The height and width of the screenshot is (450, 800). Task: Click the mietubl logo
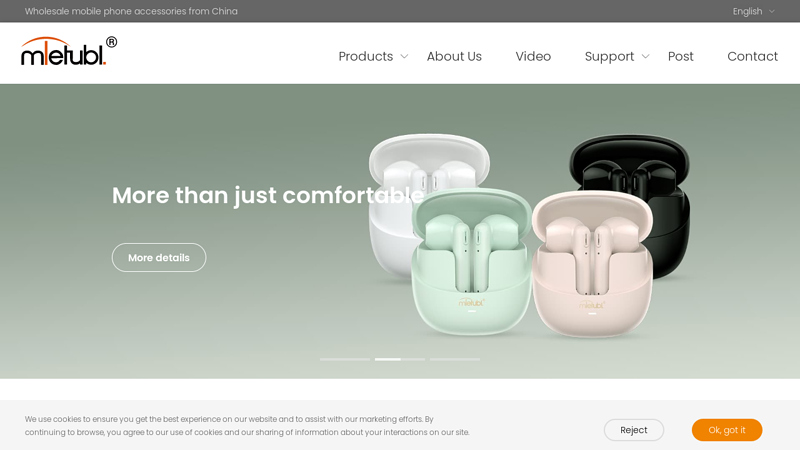[69, 51]
